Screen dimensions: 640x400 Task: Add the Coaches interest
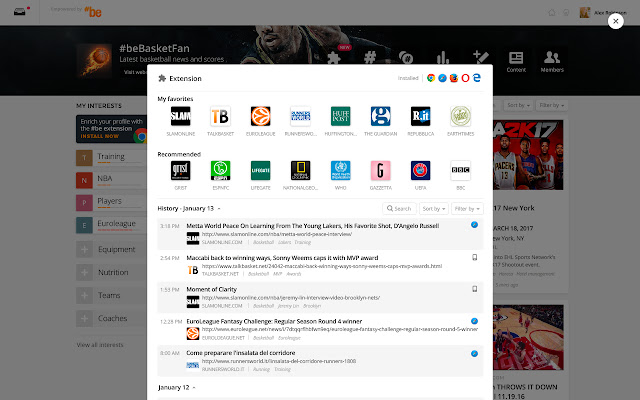84,318
